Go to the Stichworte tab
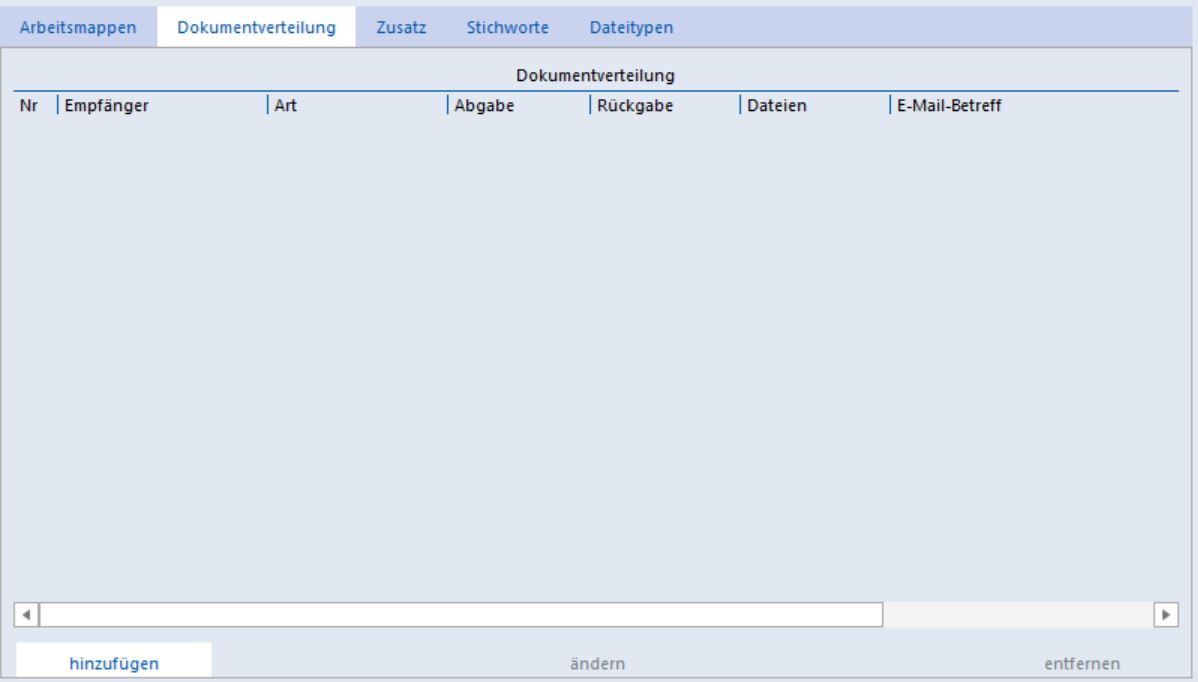Image resolution: width=1198 pixels, height=682 pixels. pyautogui.click(x=507, y=27)
